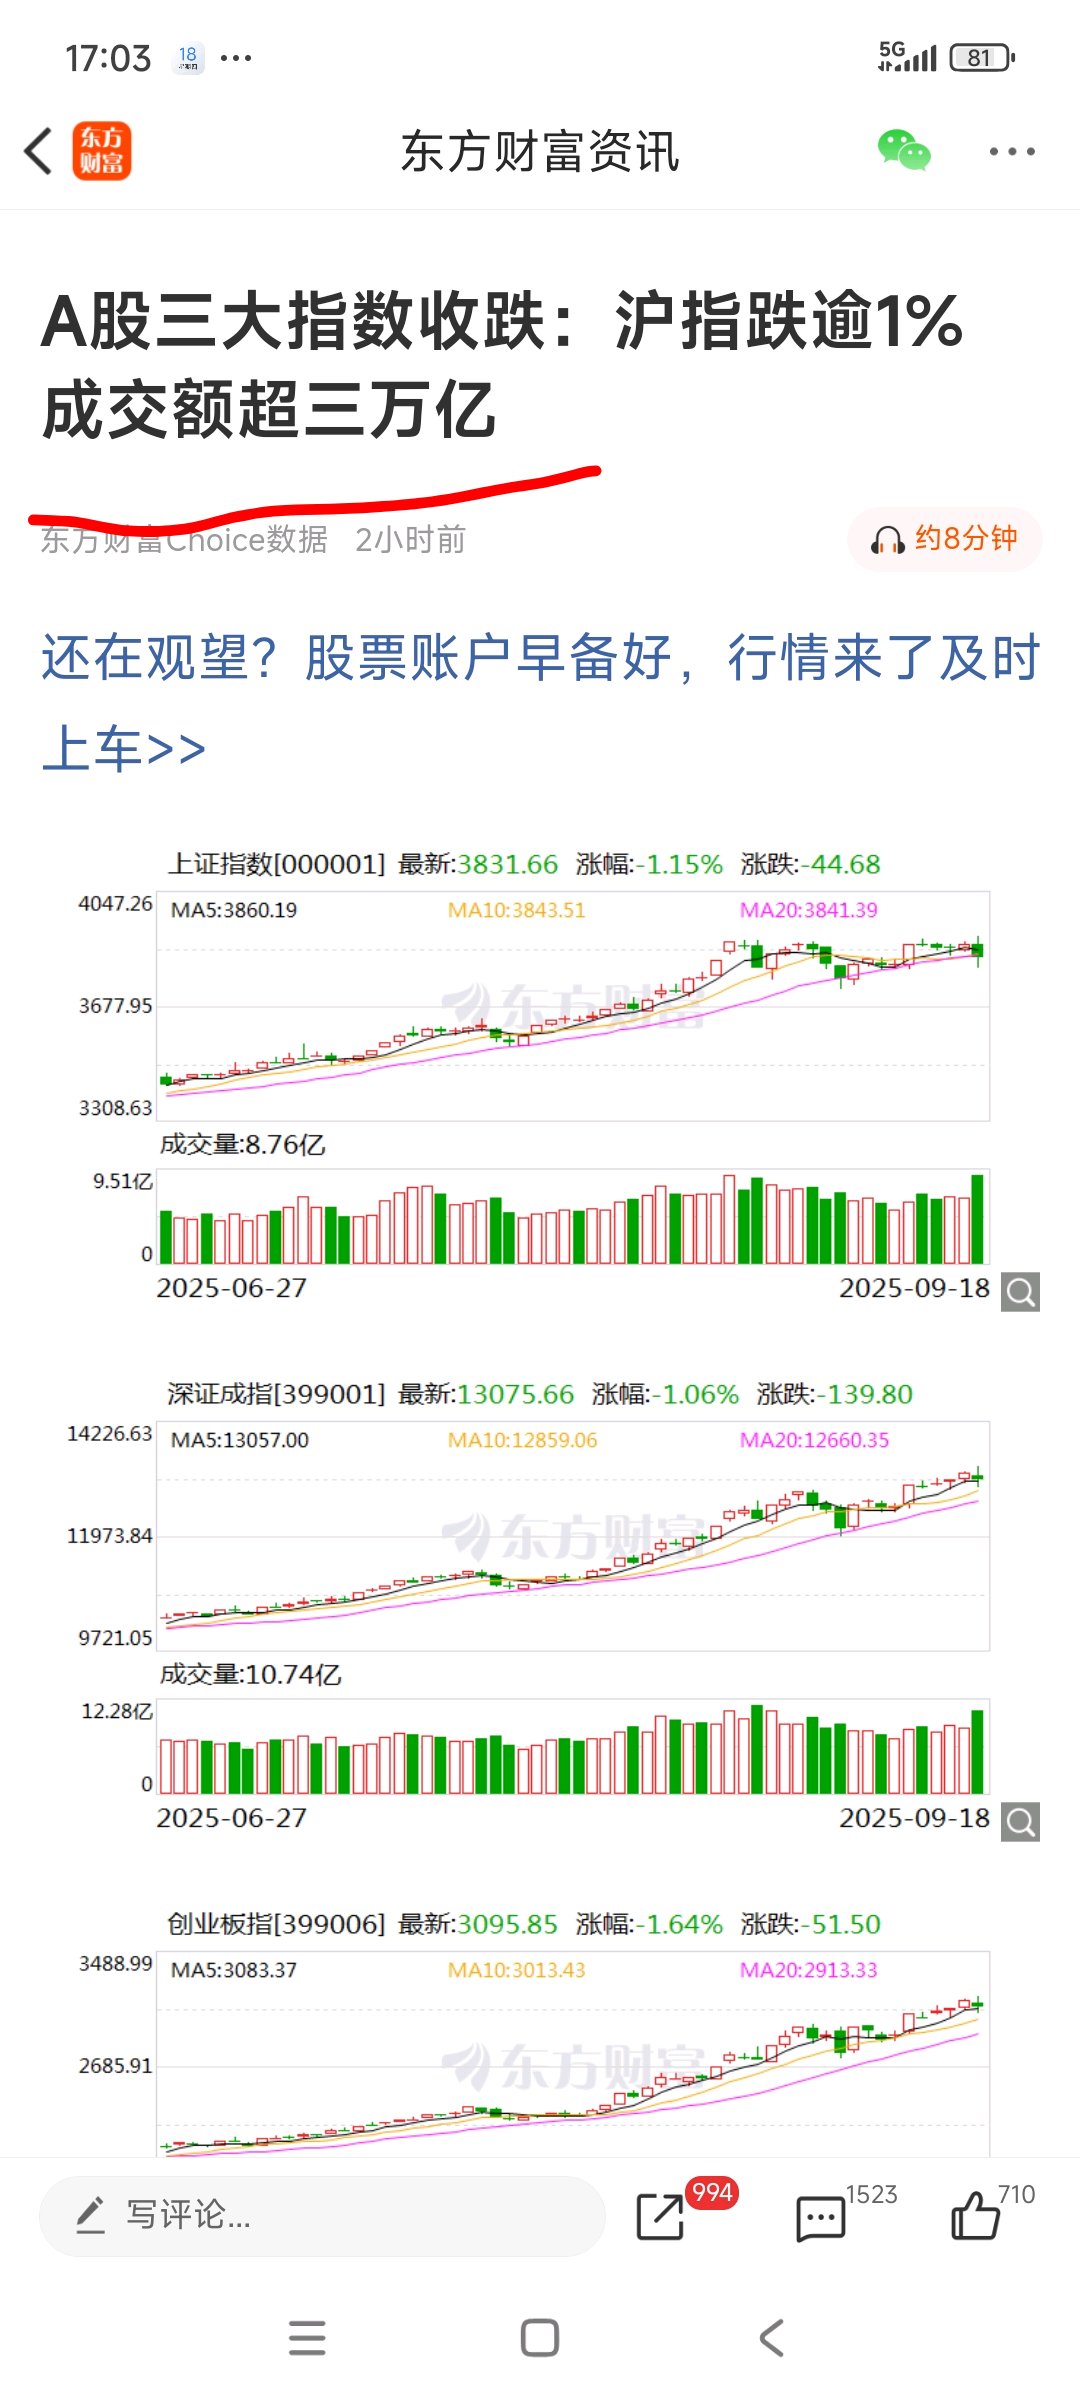Tap MA20:12660.35 indicator text
This screenshot has width=1080, height=2400.
814,1440
